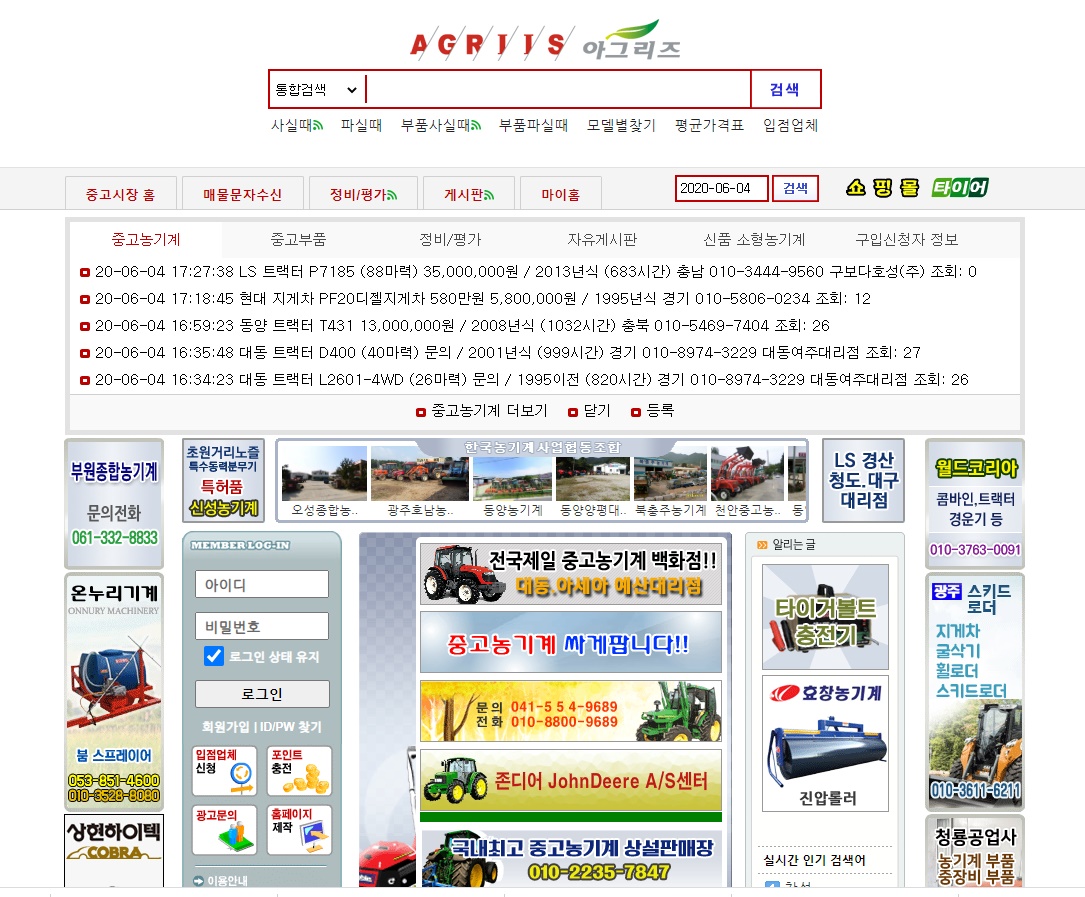Screen dimensions: 1085x897
Task: Select the 구입신청자 정보 tab
Action: point(906,239)
